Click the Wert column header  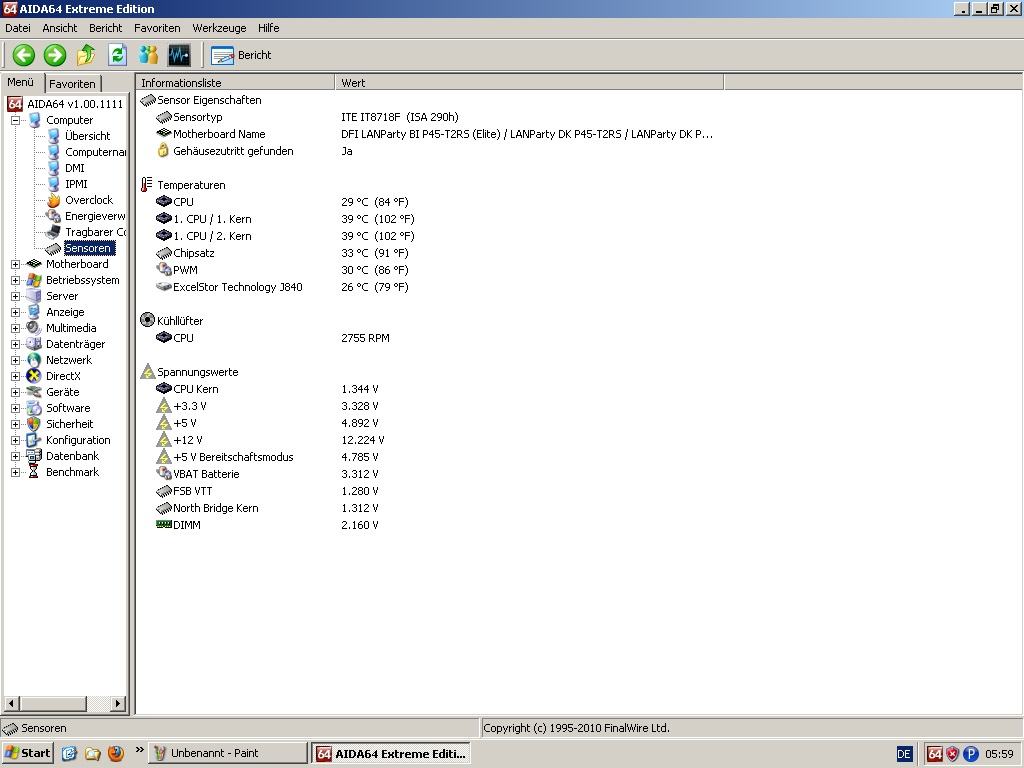529,82
